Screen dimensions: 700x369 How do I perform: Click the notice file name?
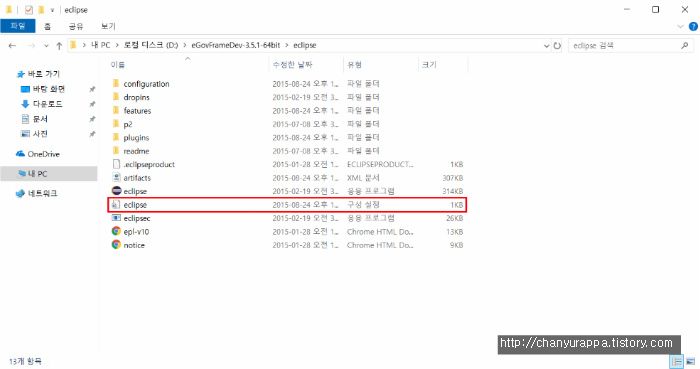[x=134, y=245]
